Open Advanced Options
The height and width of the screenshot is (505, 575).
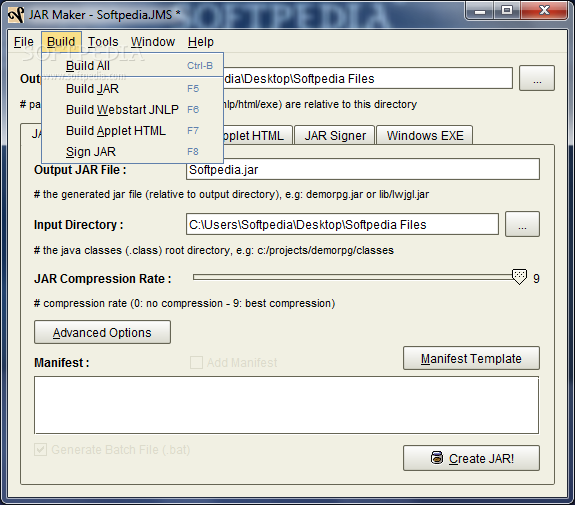[102, 332]
